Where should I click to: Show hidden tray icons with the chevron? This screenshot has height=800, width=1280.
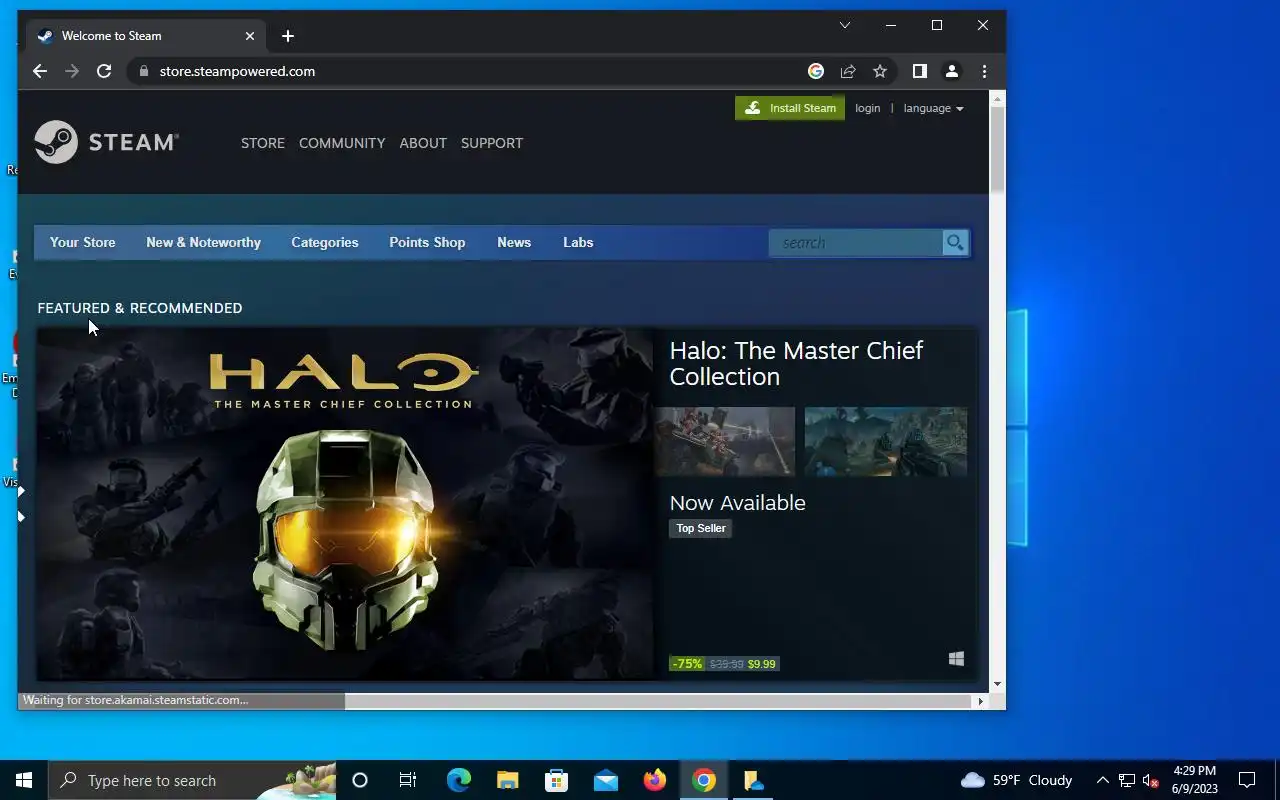[x=1102, y=780]
